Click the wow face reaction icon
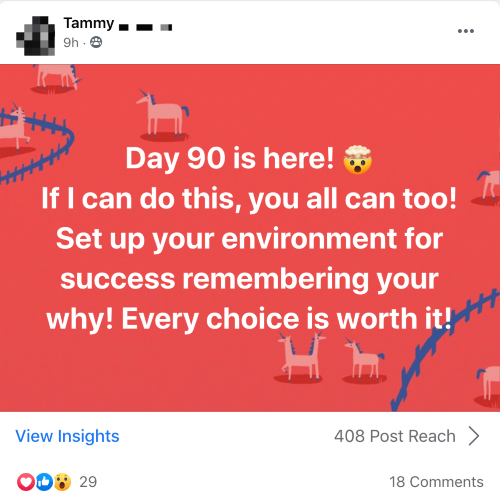The height and width of the screenshot is (497, 500). [62, 482]
